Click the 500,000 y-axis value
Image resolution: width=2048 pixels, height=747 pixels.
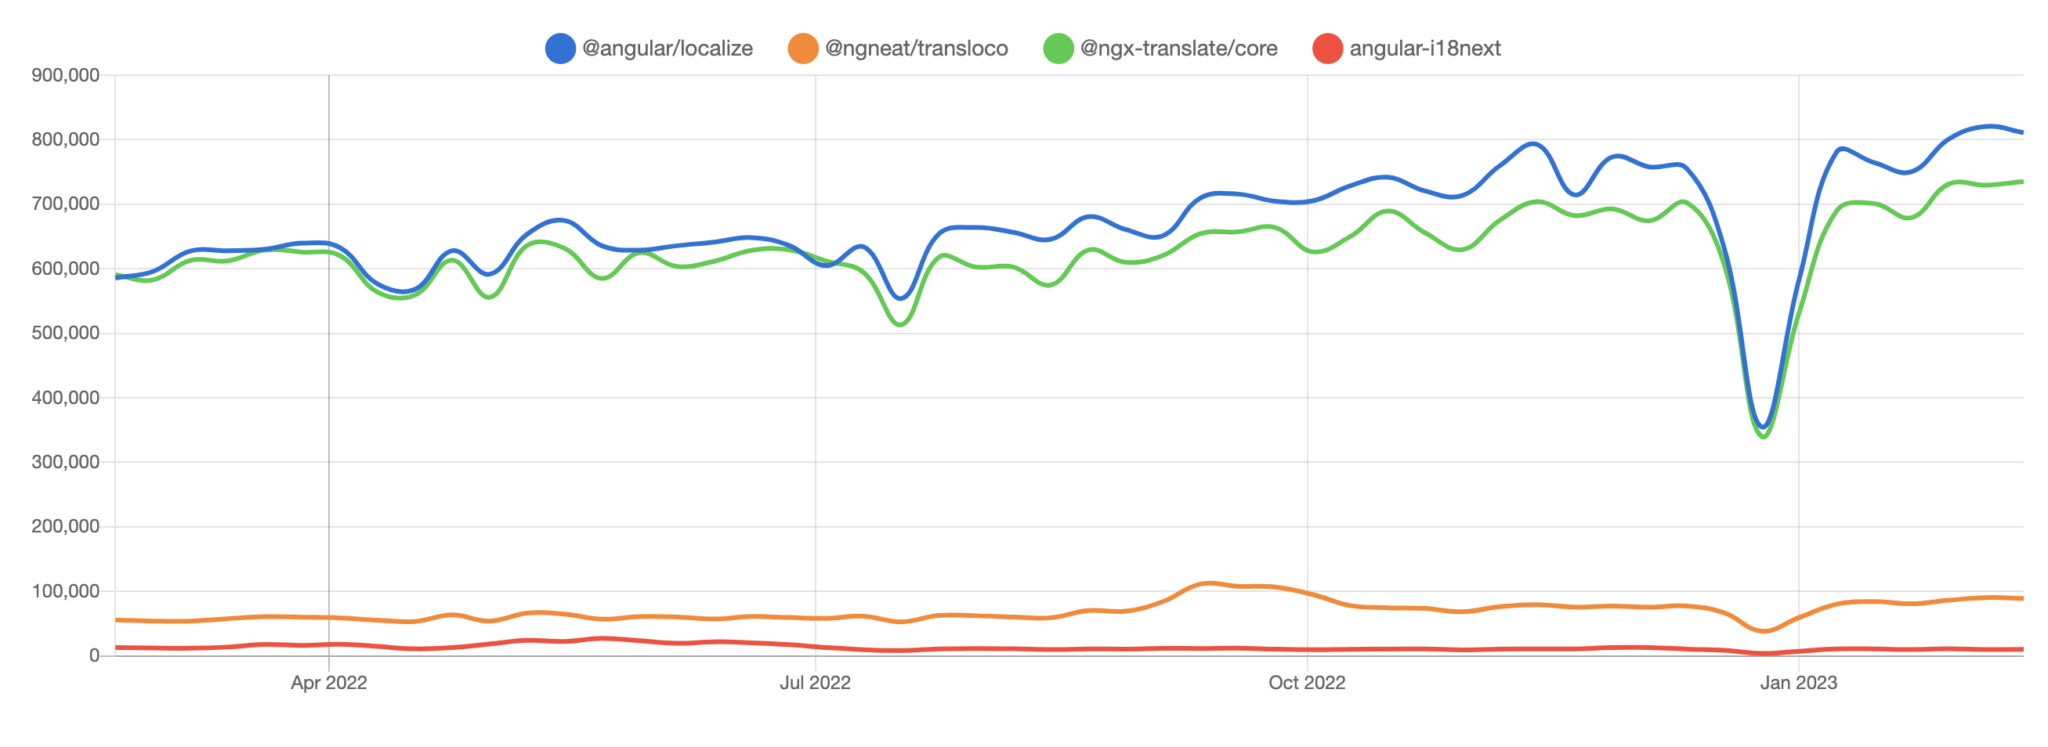[x=66, y=333]
